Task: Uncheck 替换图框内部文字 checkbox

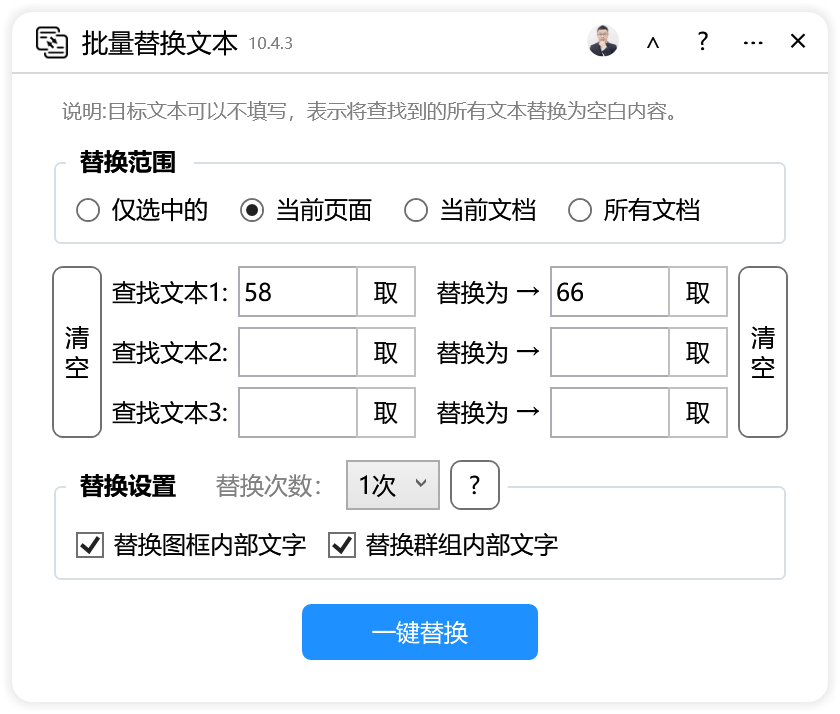Action: [x=90, y=545]
